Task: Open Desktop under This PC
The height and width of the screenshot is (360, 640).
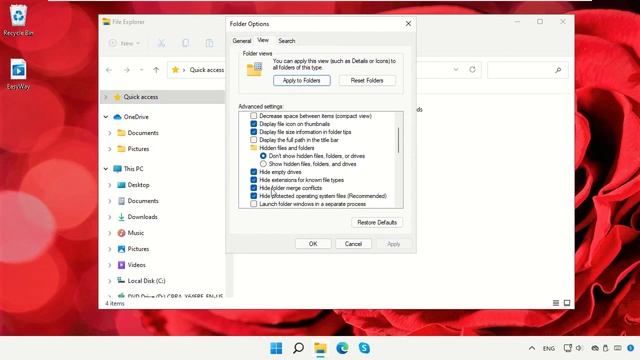Action: pyautogui.click(x=138, y=185)
